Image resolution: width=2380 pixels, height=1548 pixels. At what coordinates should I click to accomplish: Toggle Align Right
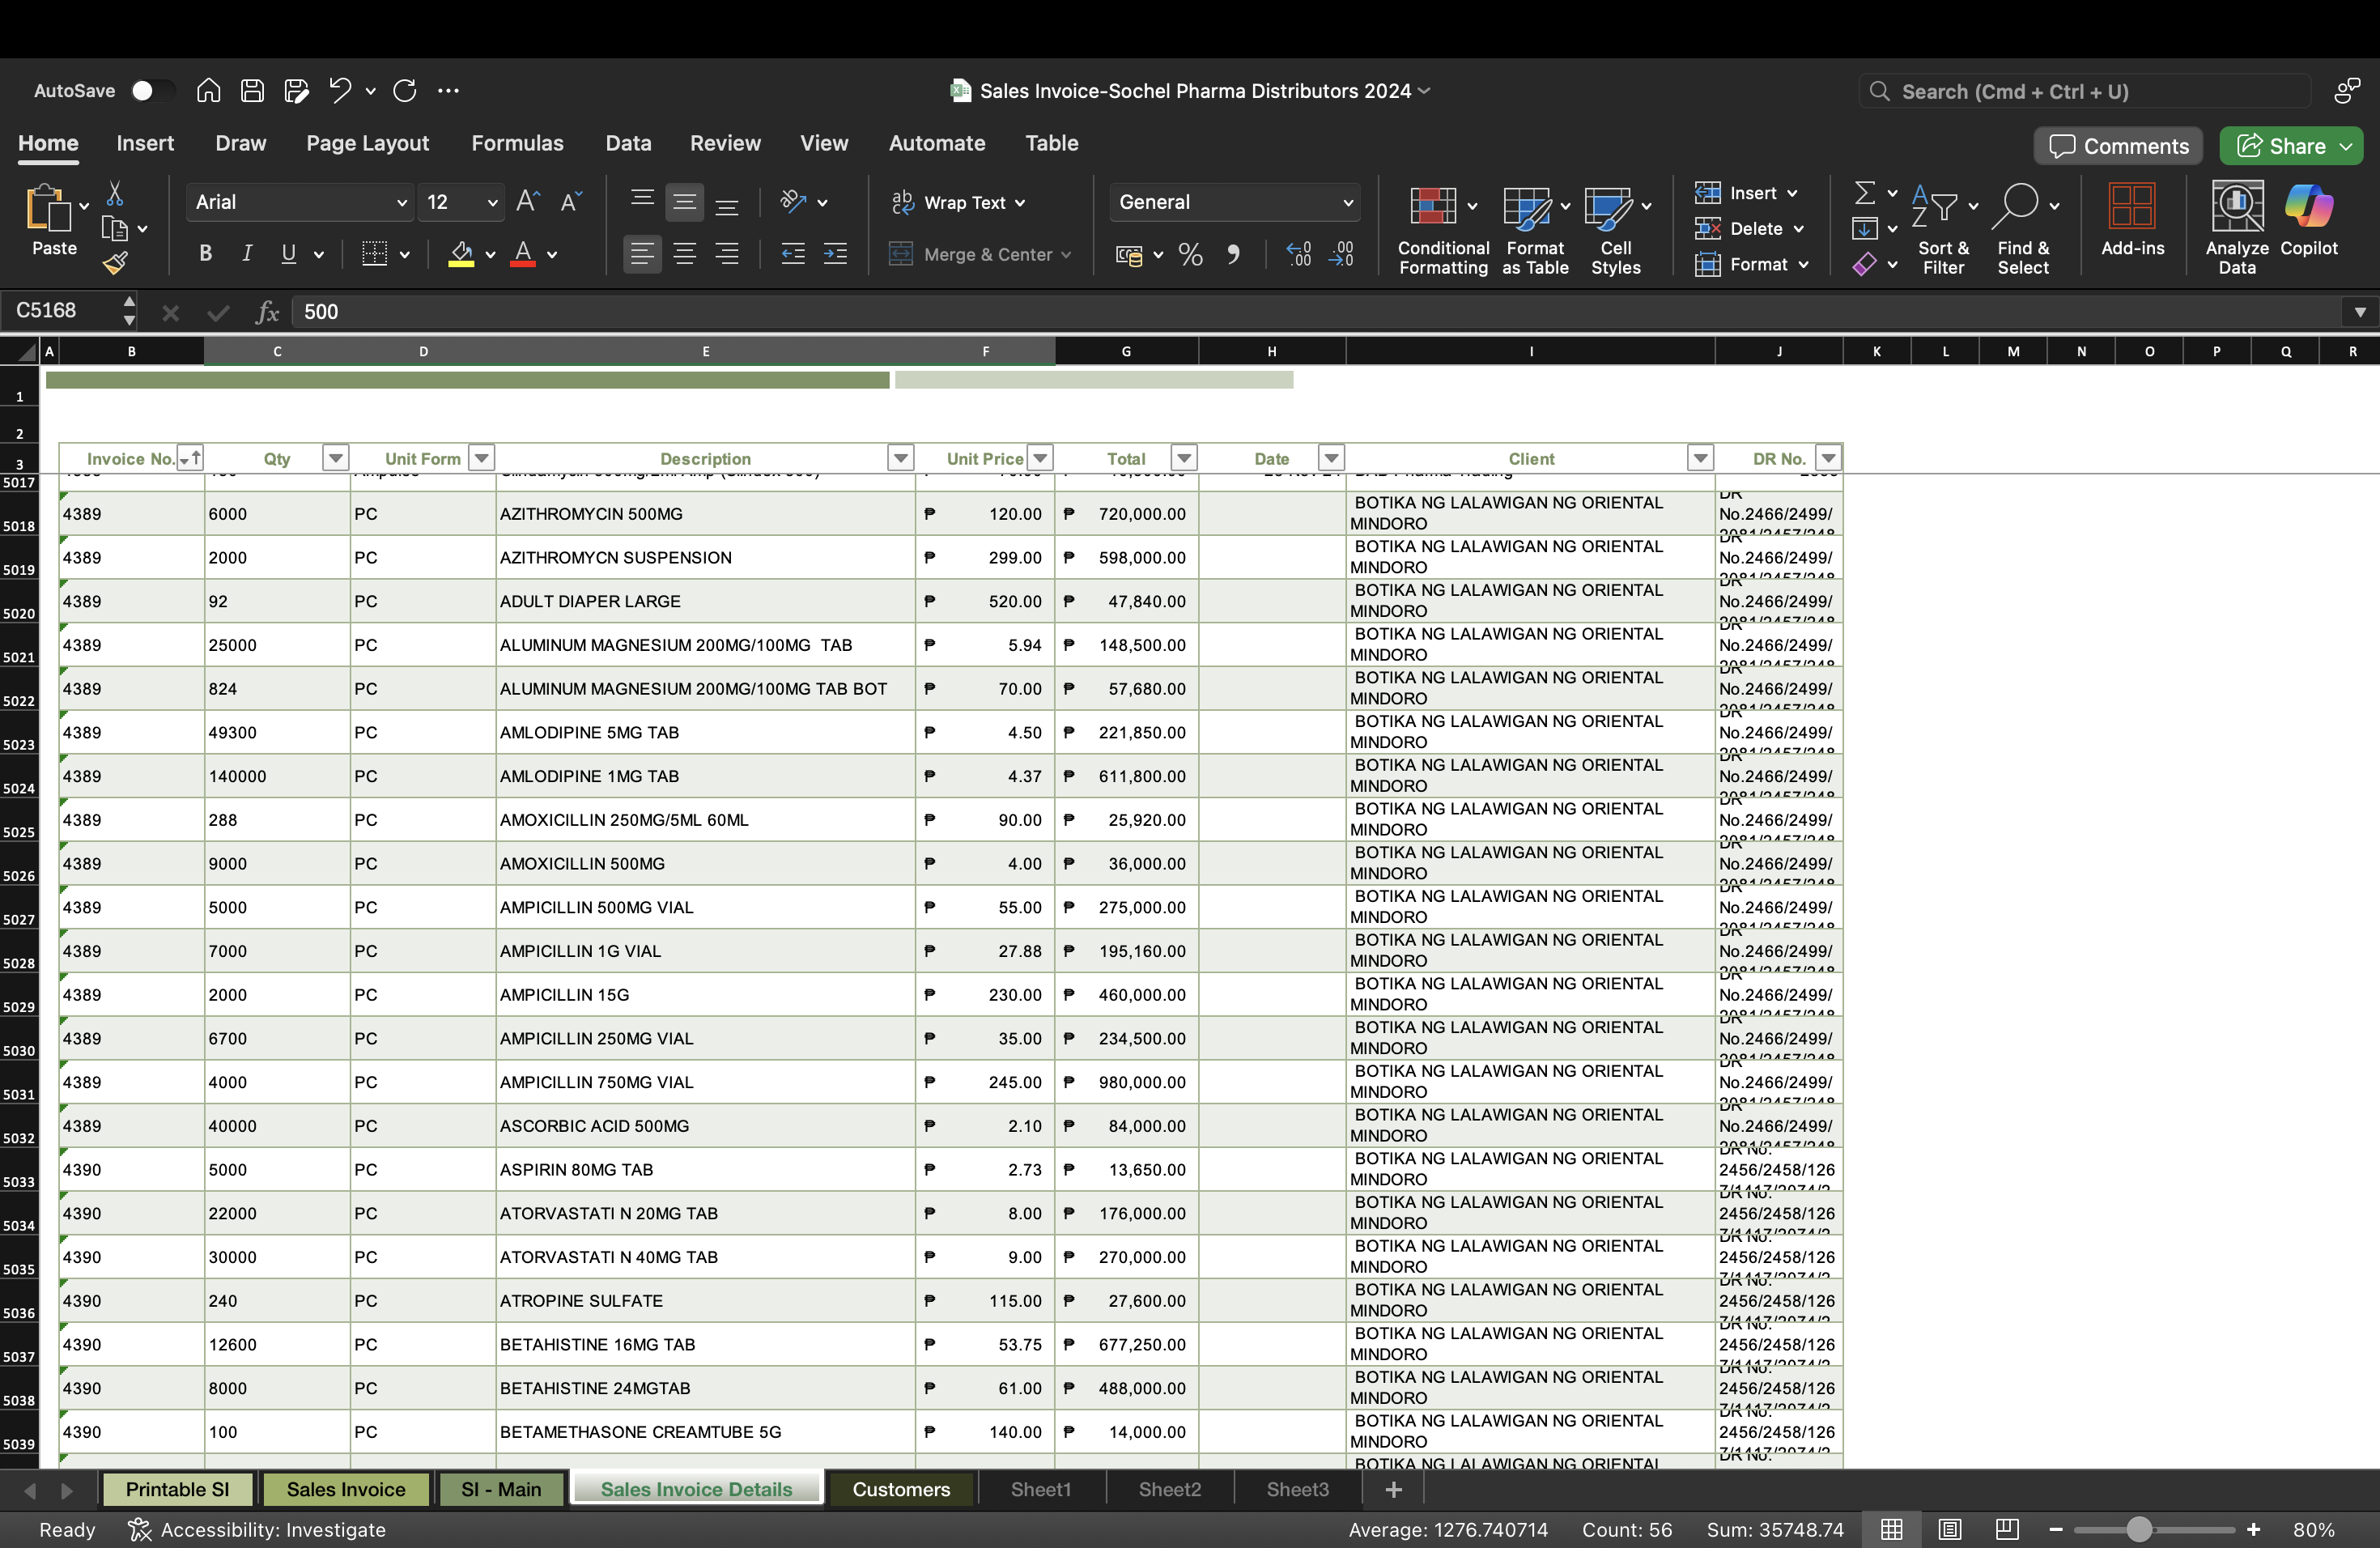(727, 254)
